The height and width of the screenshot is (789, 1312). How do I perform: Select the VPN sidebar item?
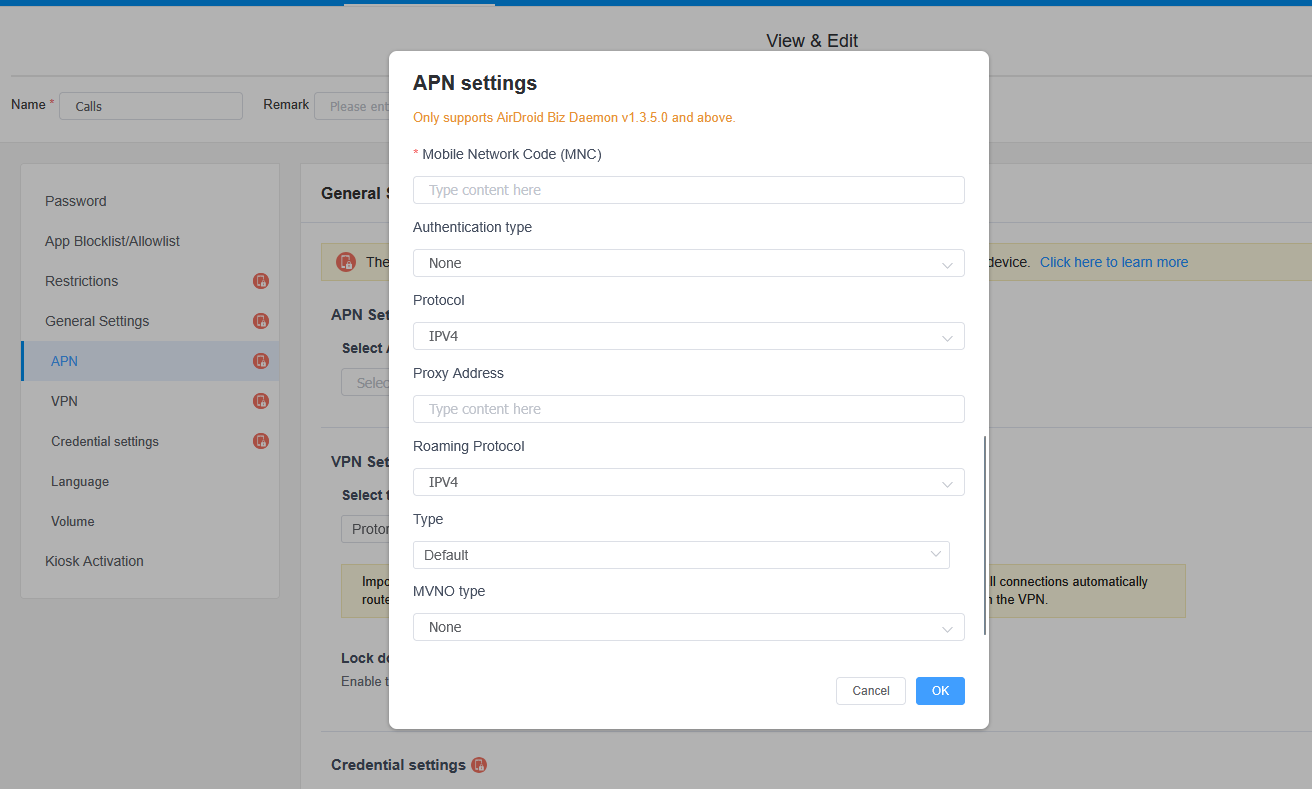pos(150,401)
